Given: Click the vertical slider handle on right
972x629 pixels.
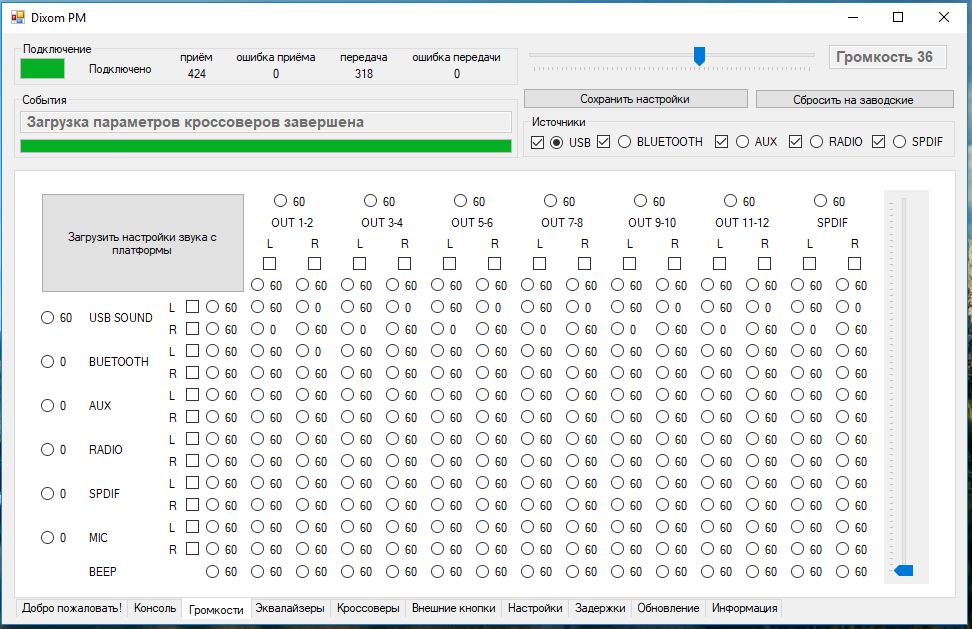Looking at the screenshot, I should point(904,570).
